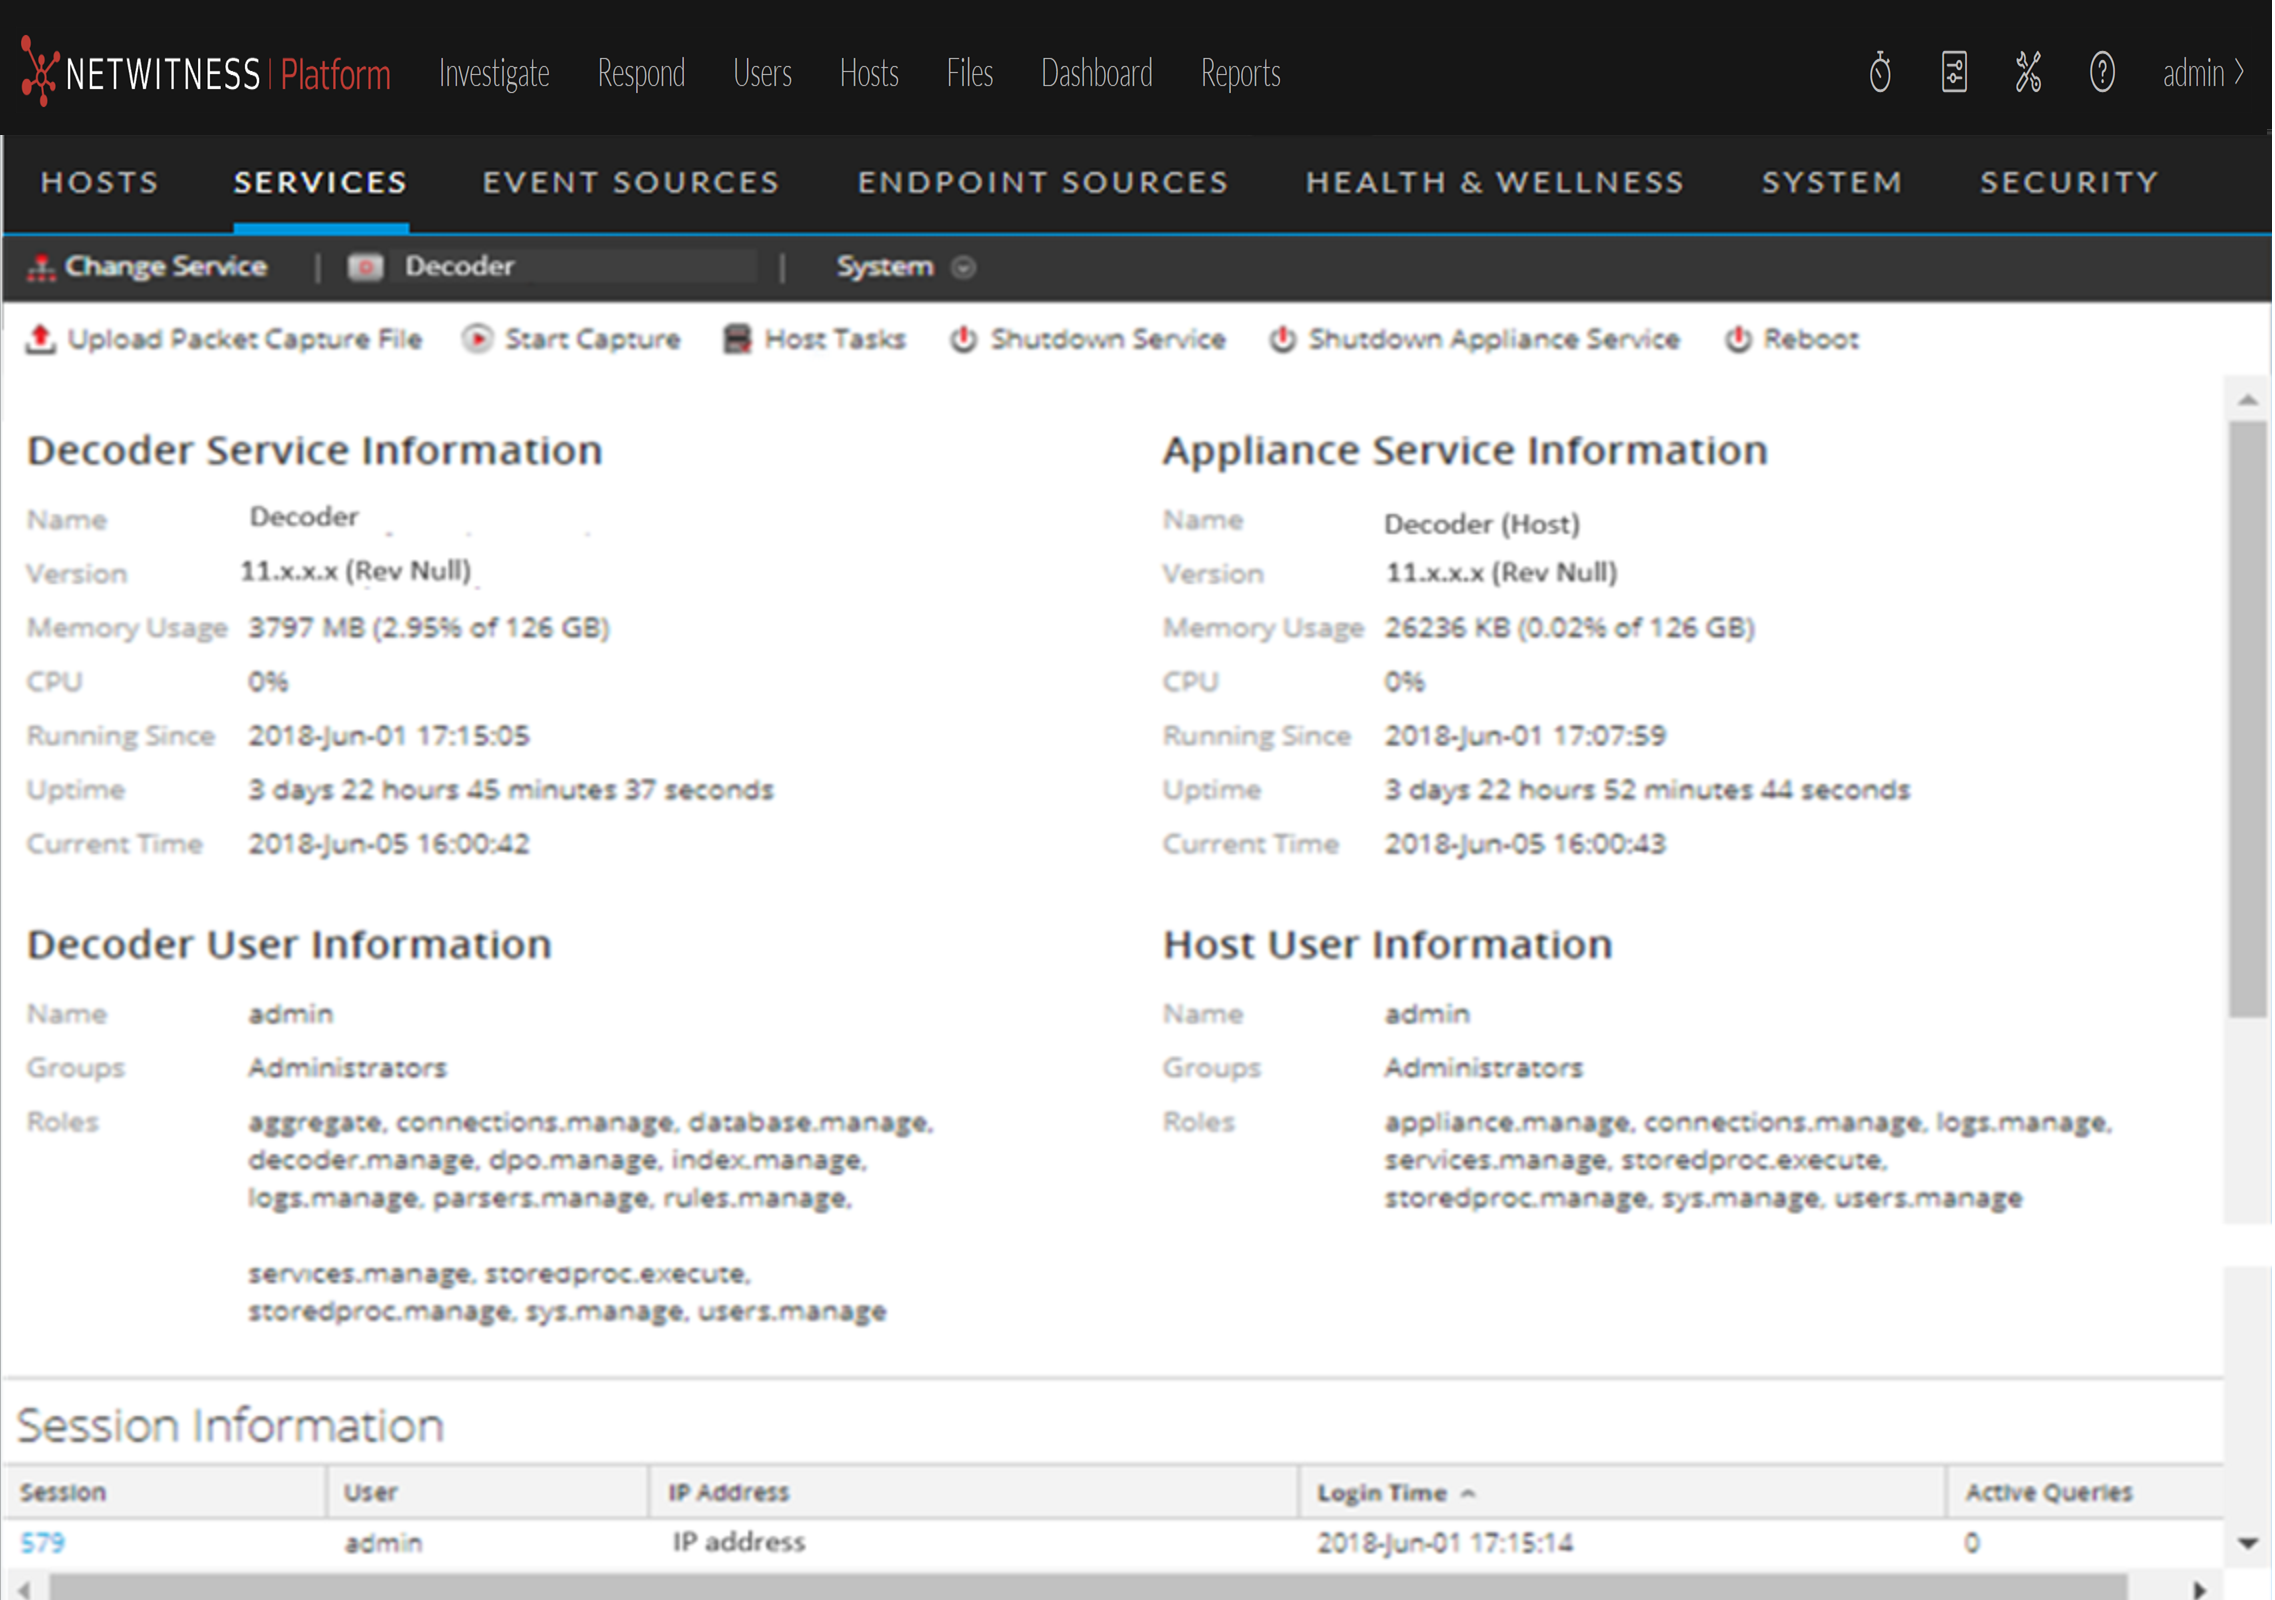Screen dimensions: 2275x1600
Task: Click the vertical scrollbar down arrow
Action: pyautogui.click(x=2249, y=1544)
